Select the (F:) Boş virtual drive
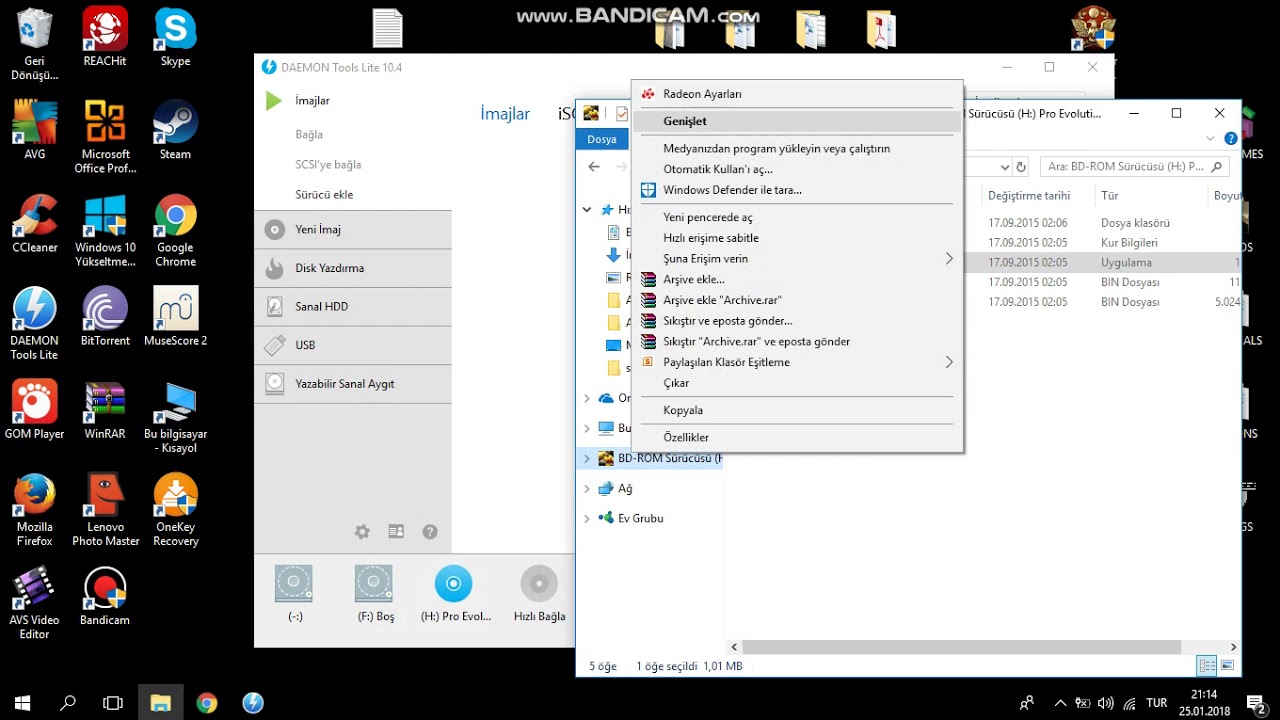 point(376,593)
